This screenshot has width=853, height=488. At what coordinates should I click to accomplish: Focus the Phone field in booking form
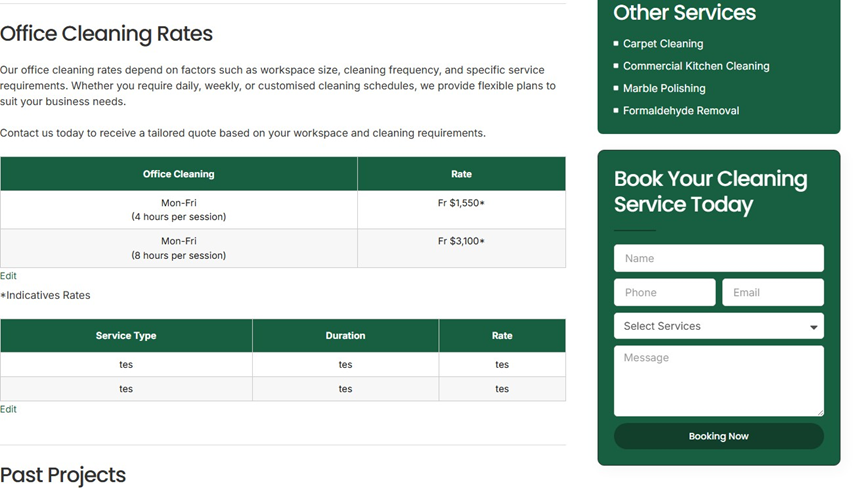tap(664, 292)
